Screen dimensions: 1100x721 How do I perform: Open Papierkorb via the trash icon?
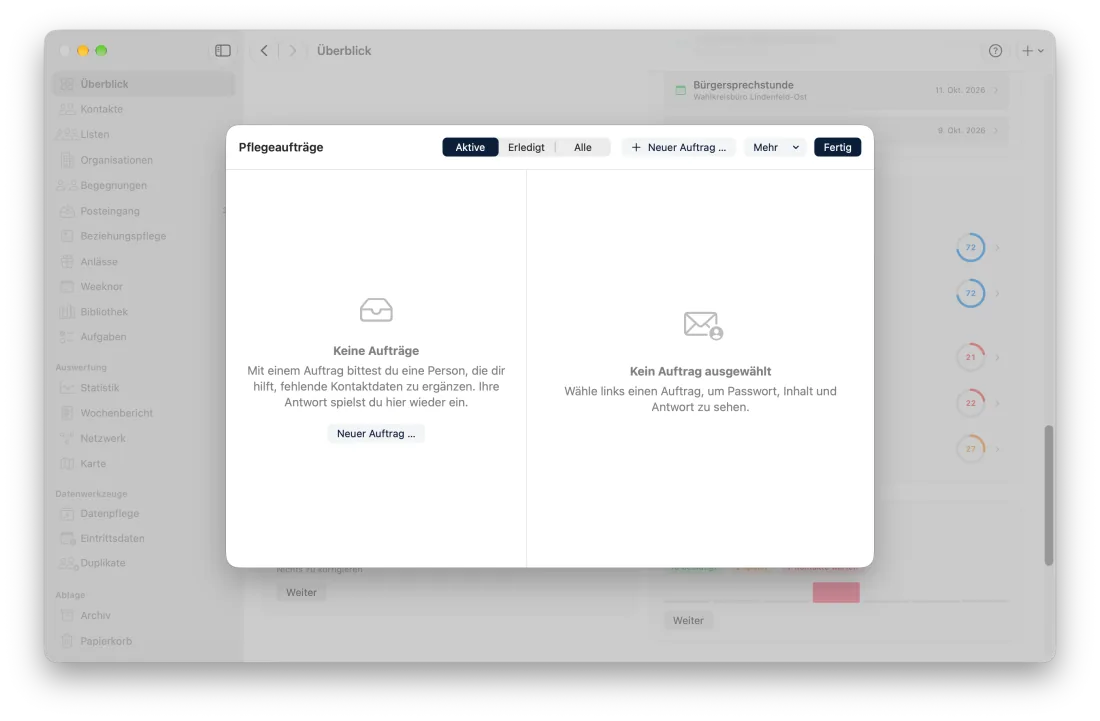point(67,641)
